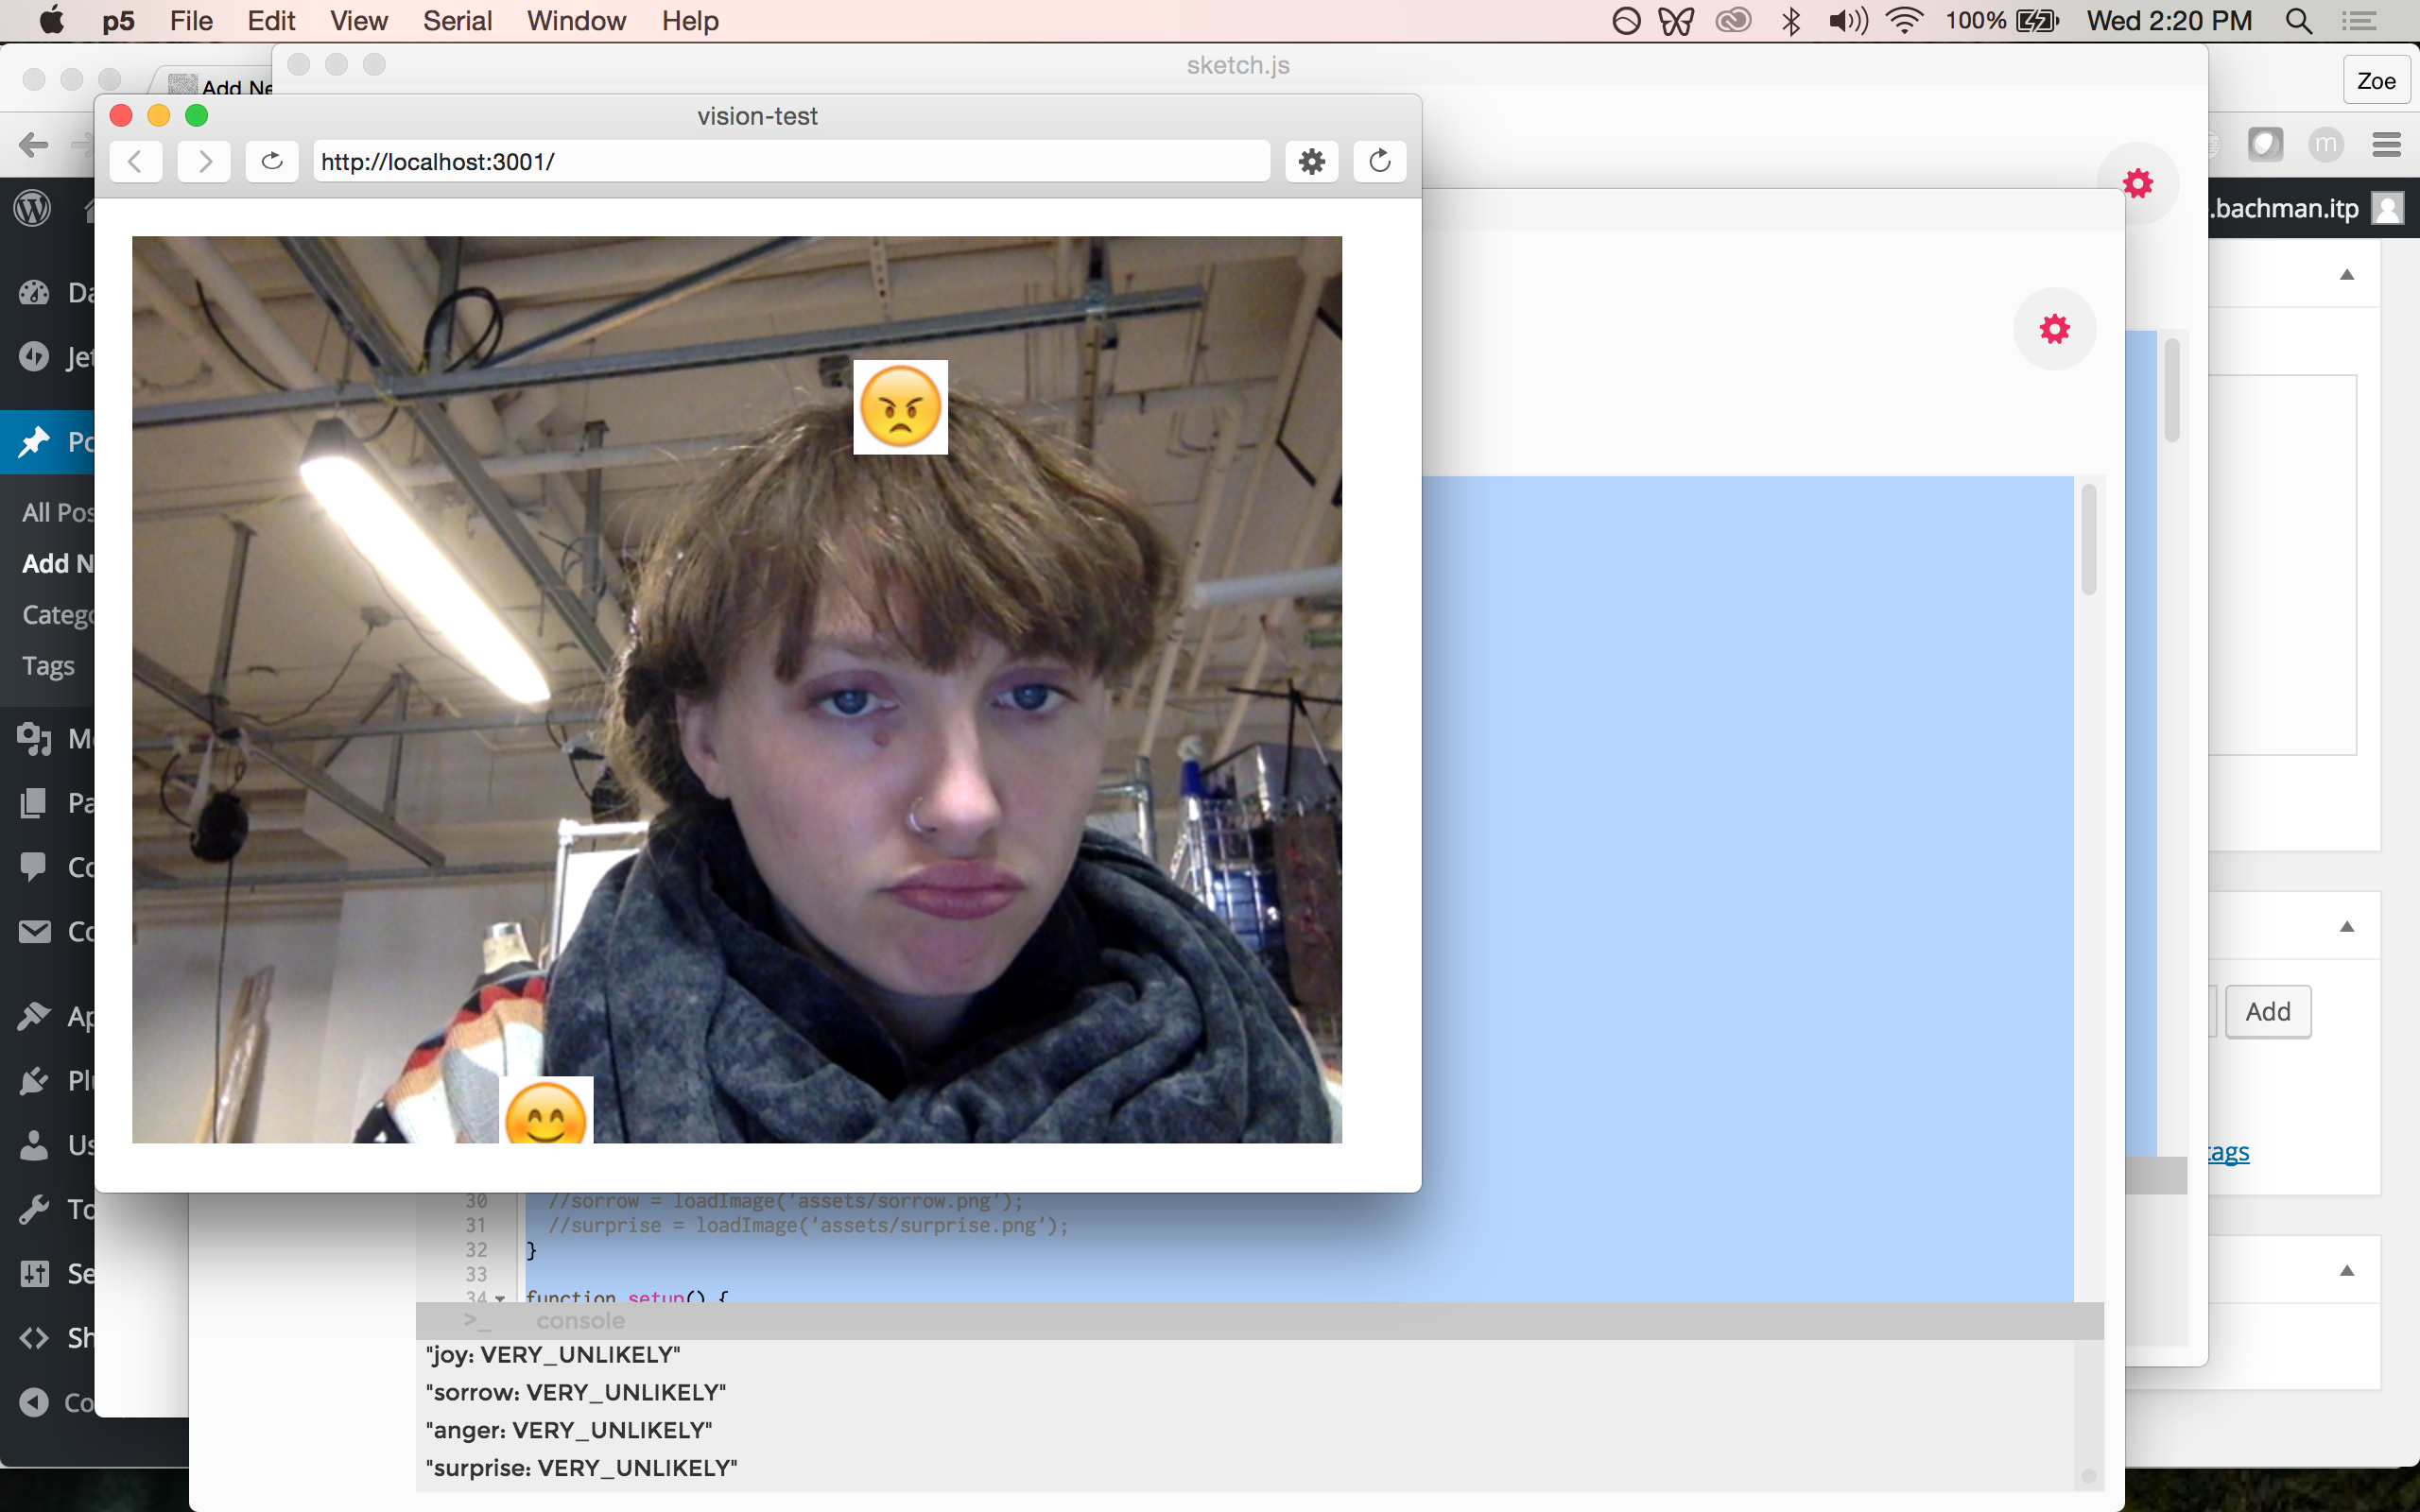Image resolution: width=2420 pixels, height=1512 pixels.
Task: Click the console header bar
Action: [x=1260, y=1320]
